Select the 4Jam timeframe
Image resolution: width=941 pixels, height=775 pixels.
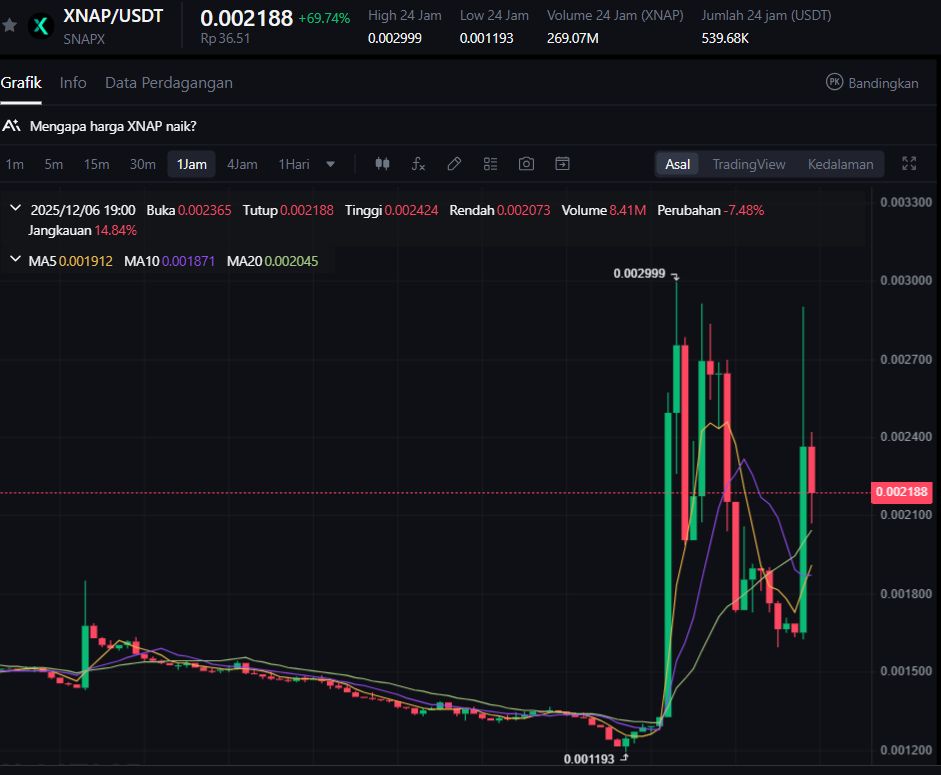tap(242, 164)
